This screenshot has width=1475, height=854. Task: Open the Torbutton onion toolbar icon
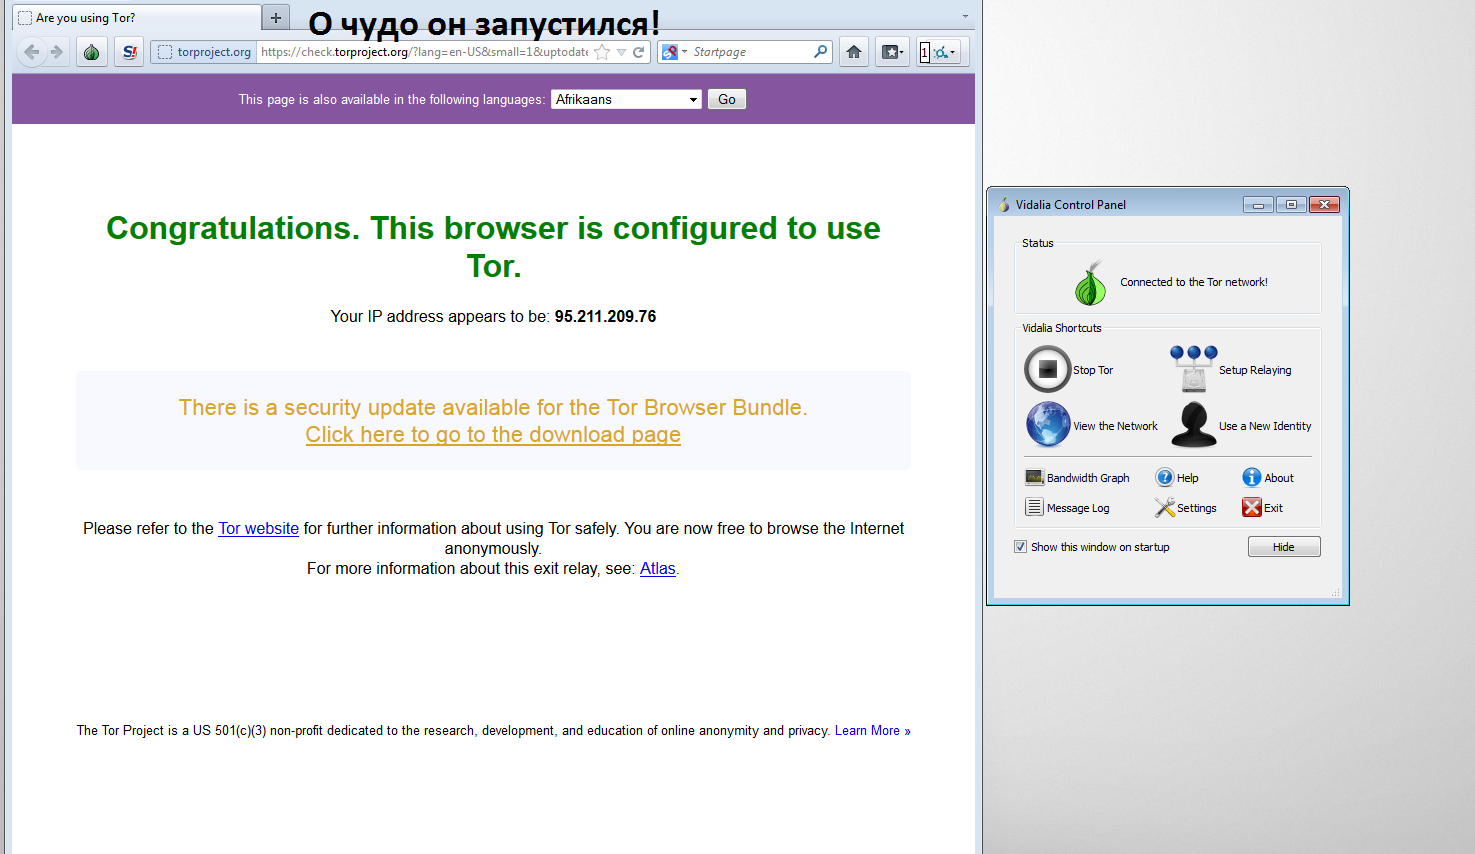92,52
